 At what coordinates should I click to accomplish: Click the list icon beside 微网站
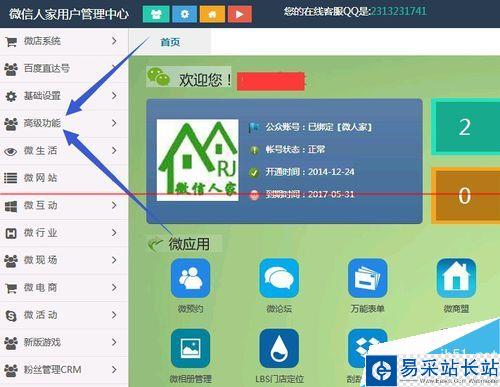point(11,178)
